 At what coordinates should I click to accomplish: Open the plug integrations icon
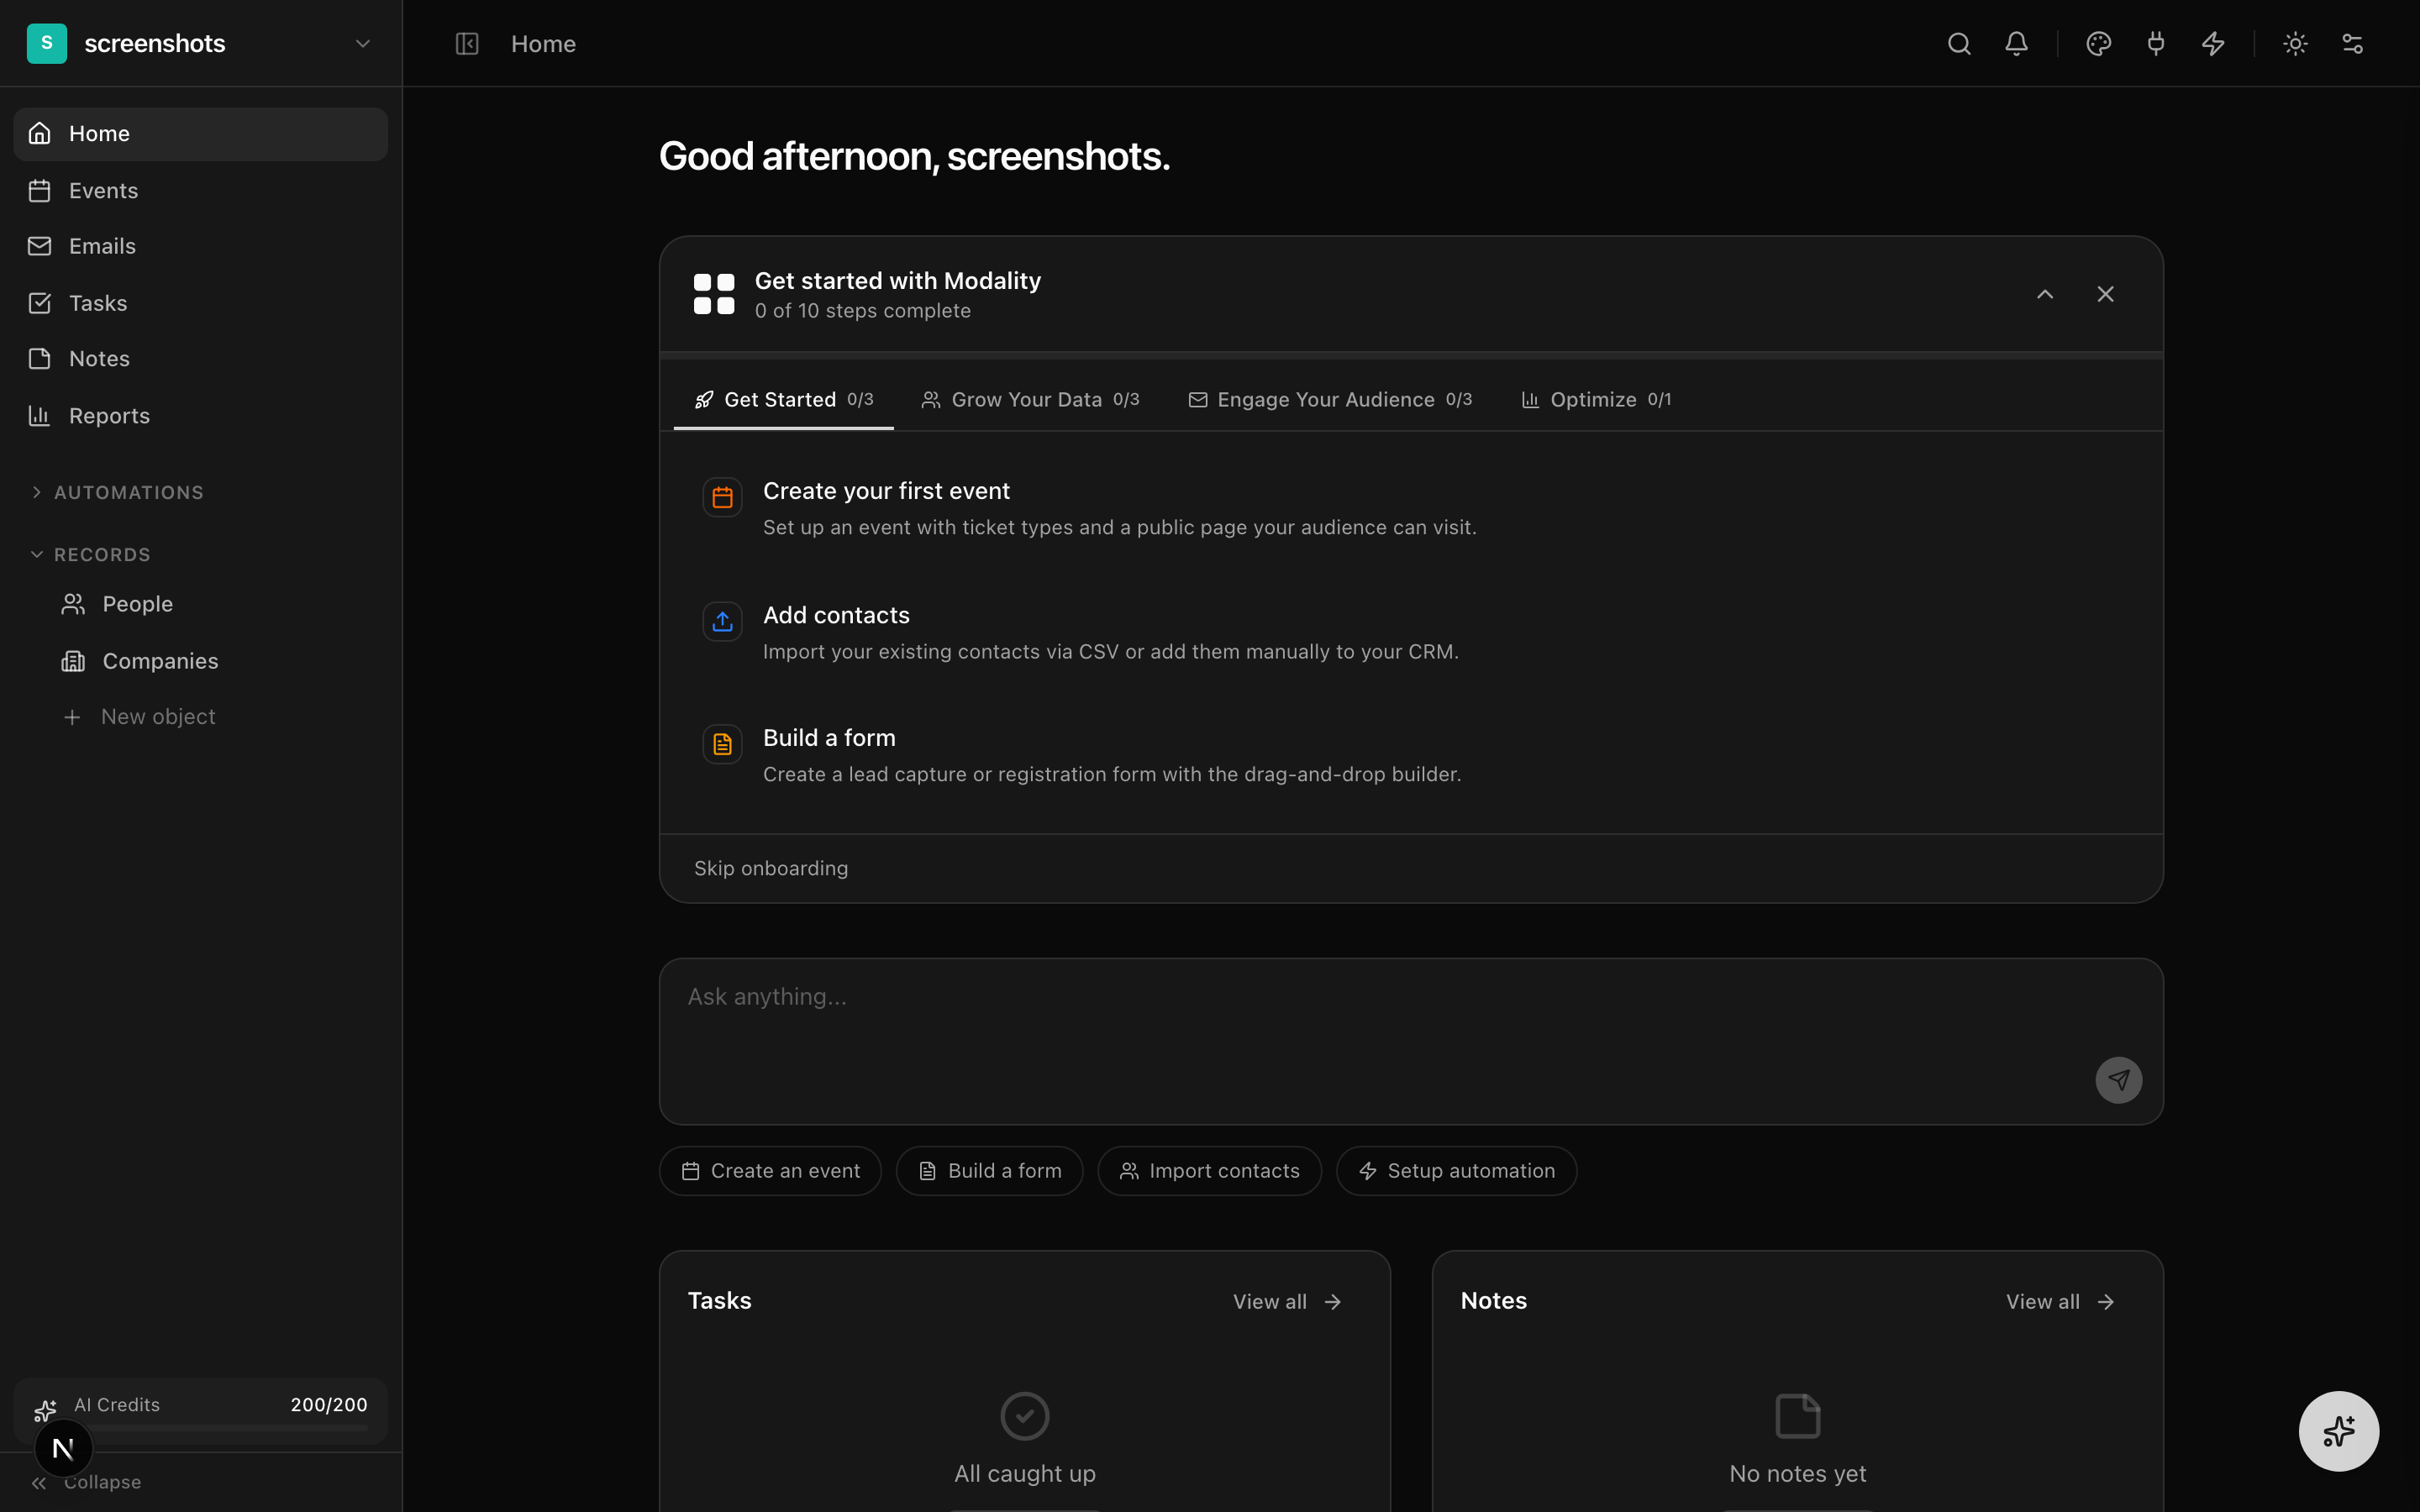2155,44
